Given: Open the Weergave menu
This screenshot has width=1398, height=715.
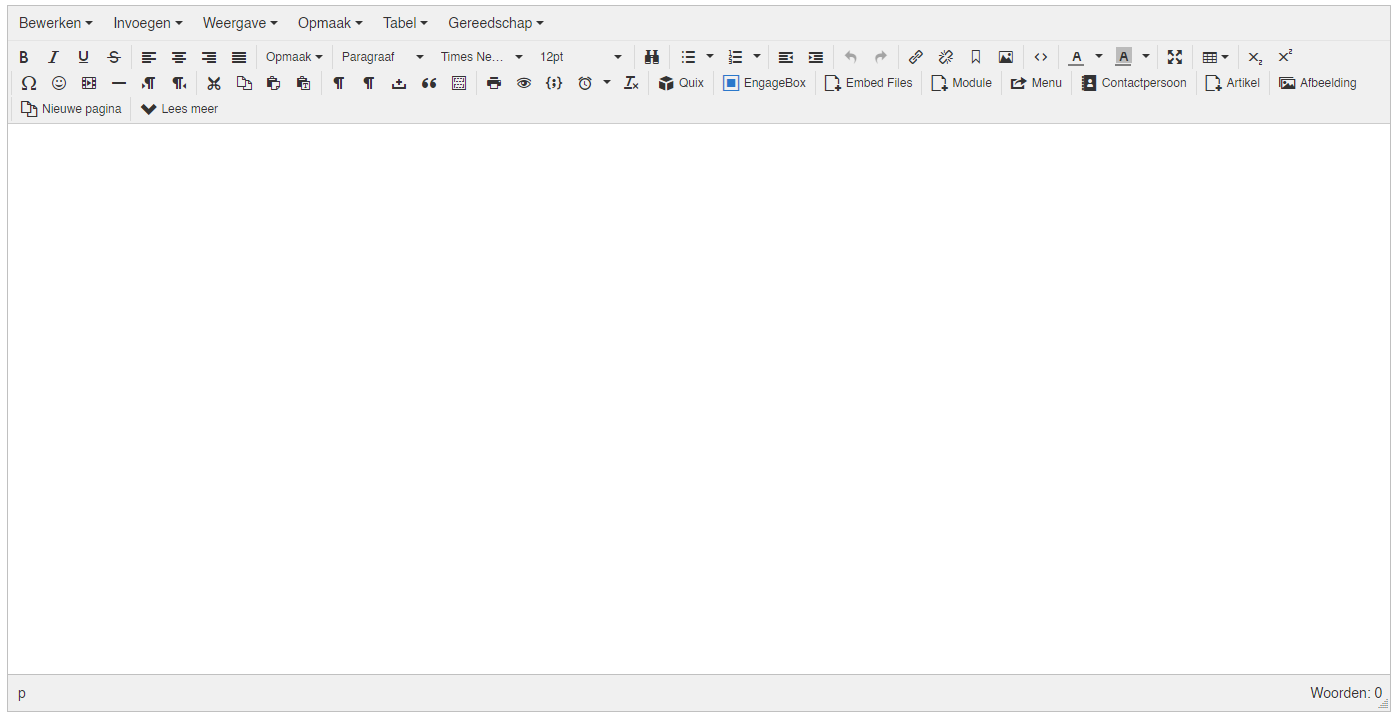Looking at the screenshot, I should pos(240,23).
